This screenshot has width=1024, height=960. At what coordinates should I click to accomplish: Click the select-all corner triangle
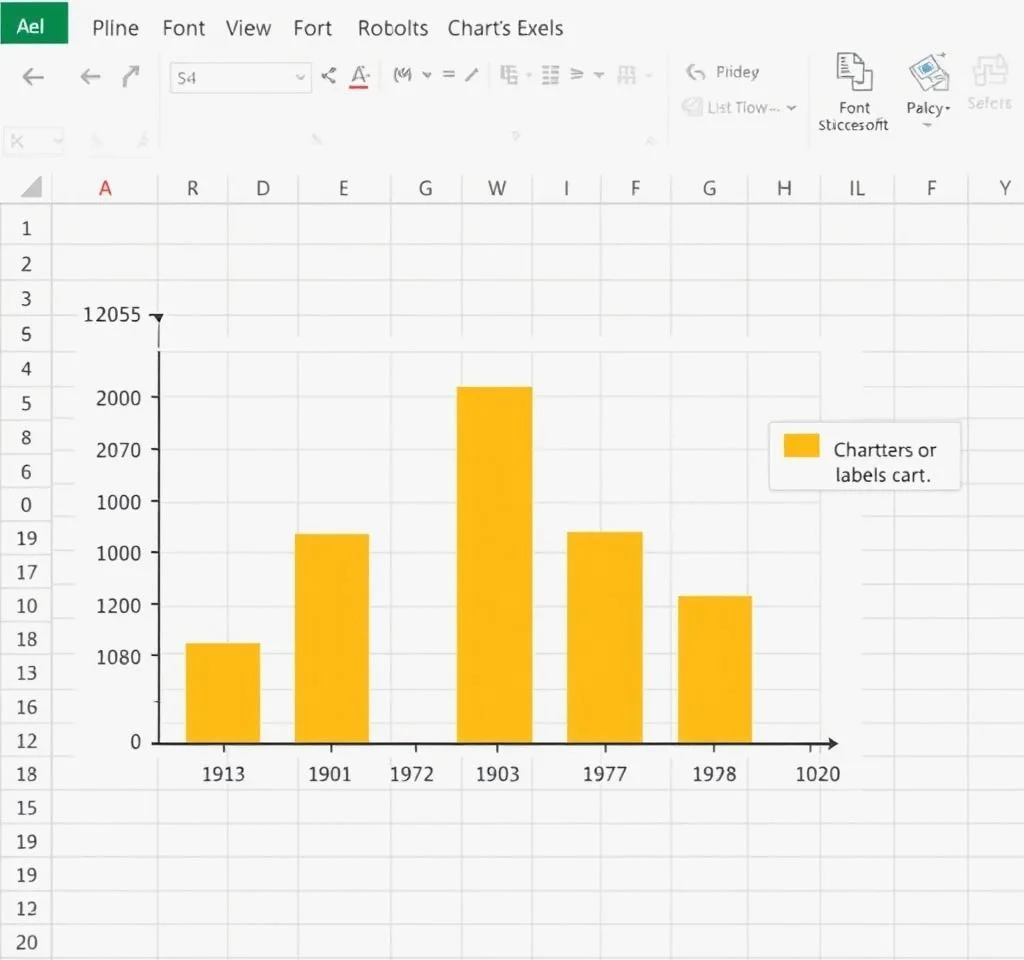tap(30, 187)
